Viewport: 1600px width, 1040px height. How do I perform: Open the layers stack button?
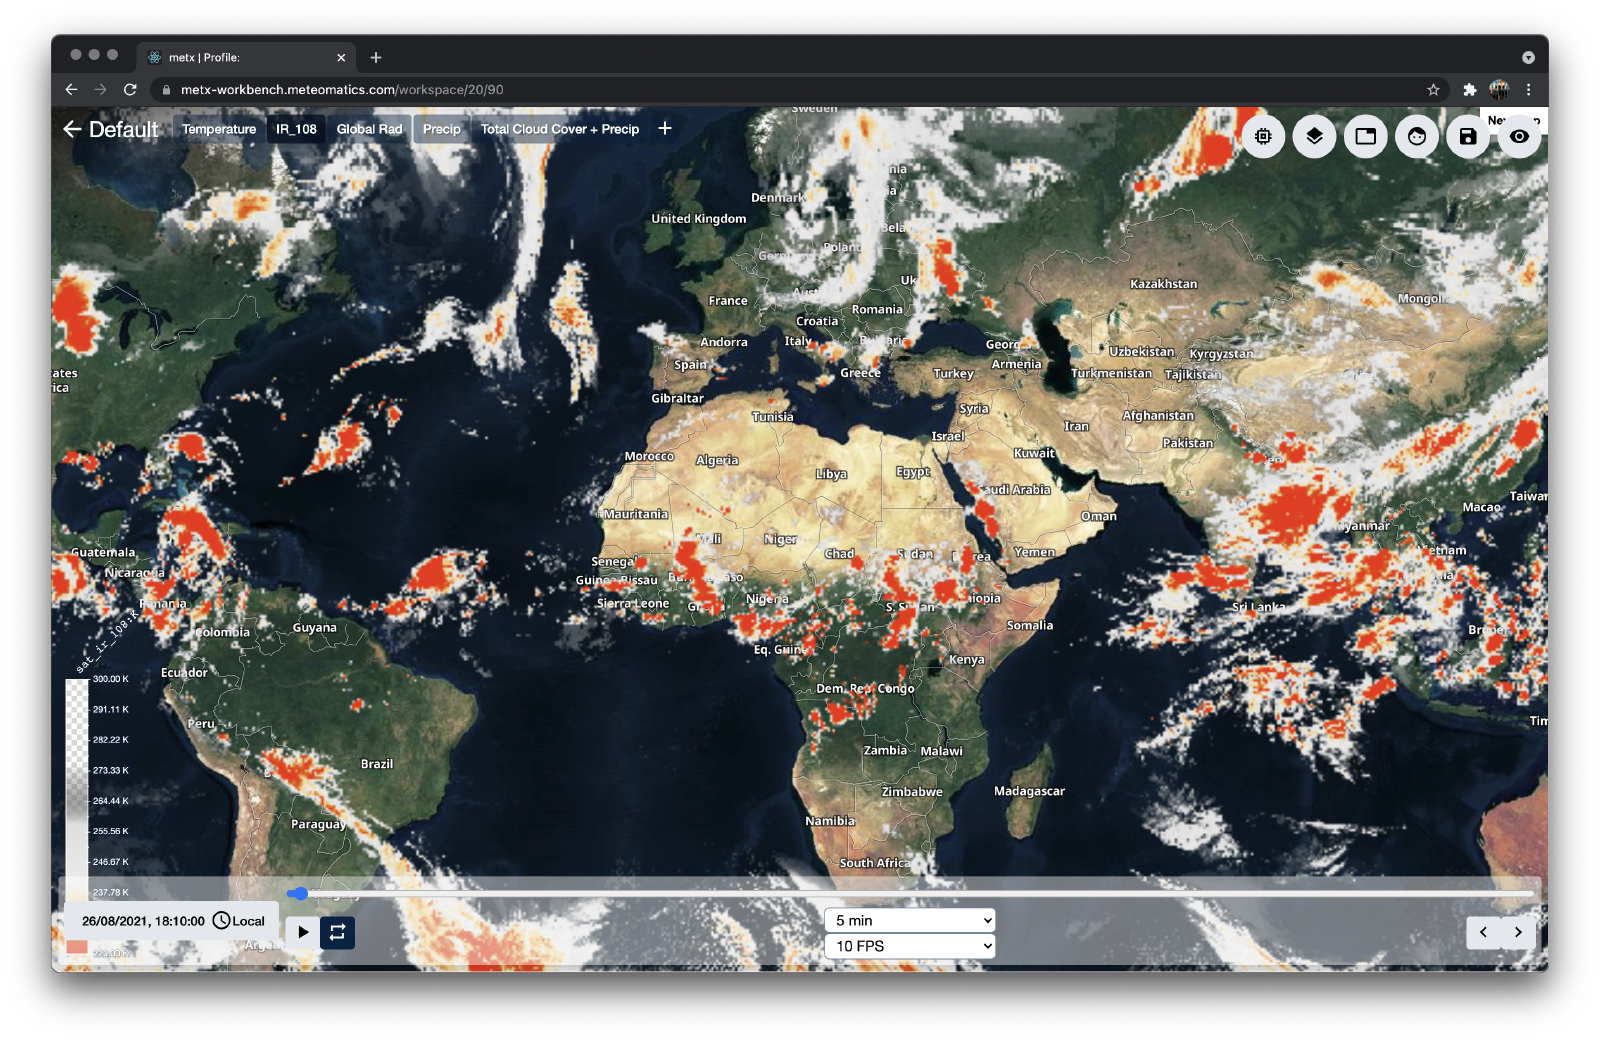[1314, 136]
